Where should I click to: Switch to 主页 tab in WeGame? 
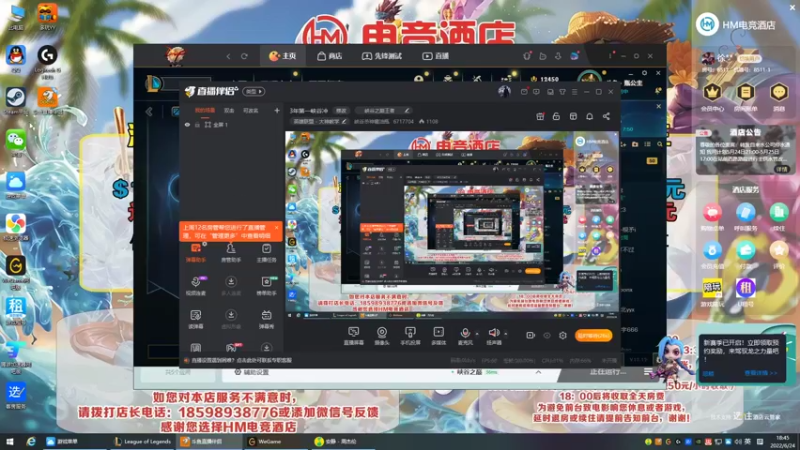pyautogui.click(x=283, y=56)
